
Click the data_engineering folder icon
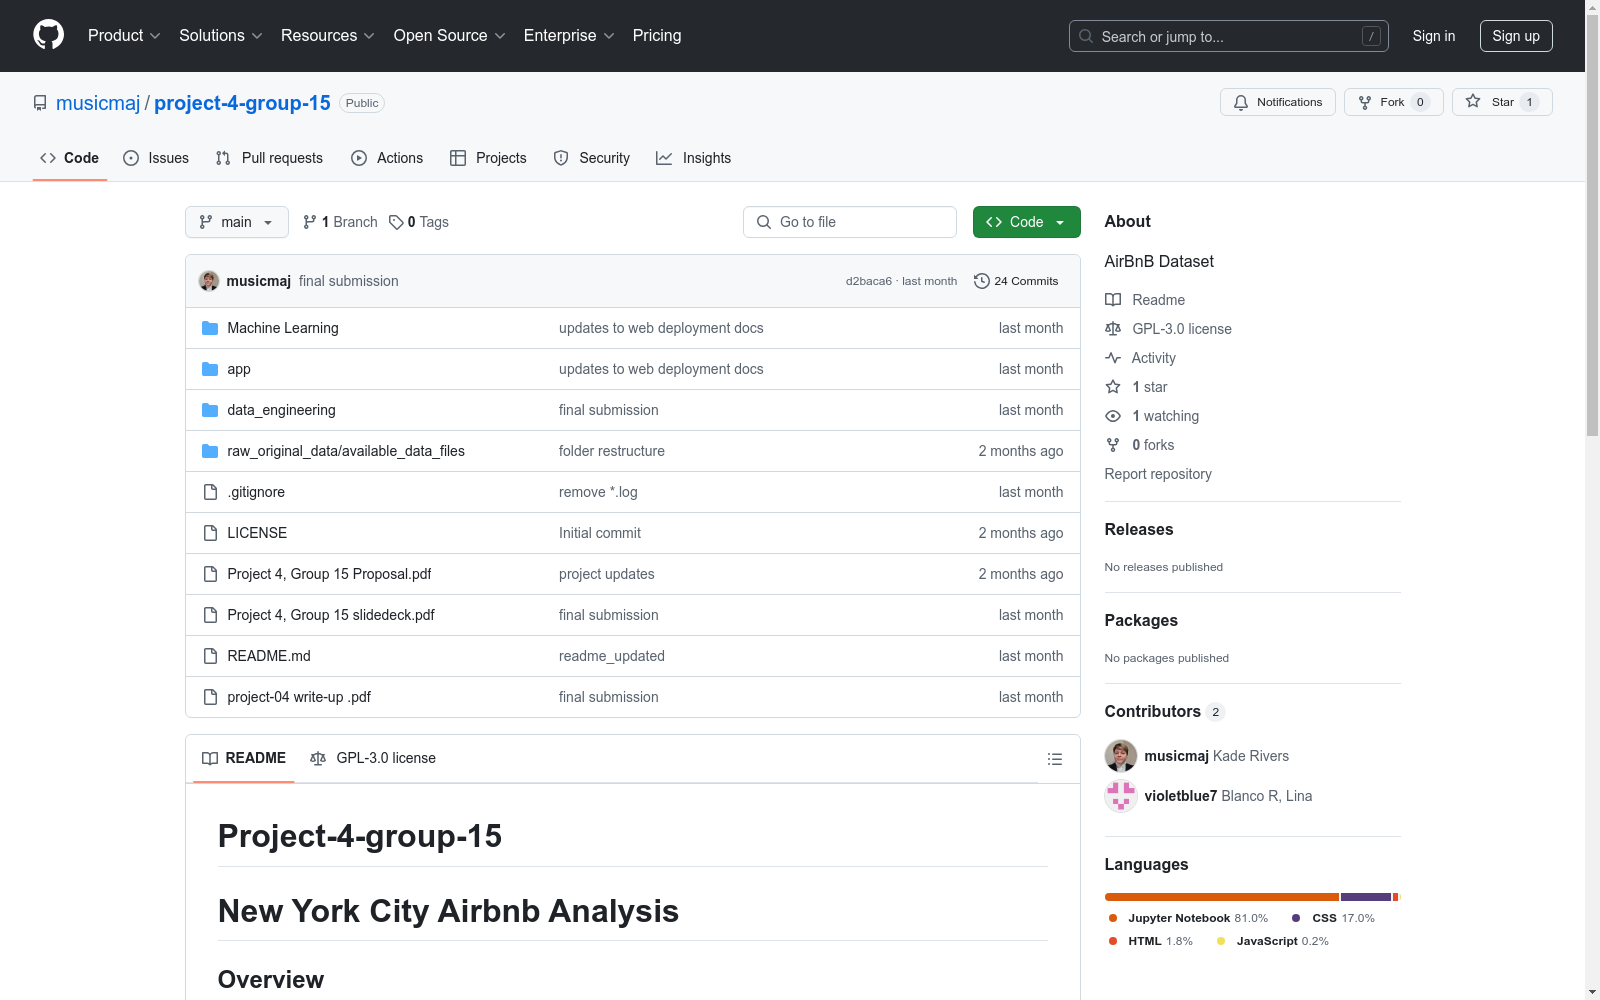[210, 410]
